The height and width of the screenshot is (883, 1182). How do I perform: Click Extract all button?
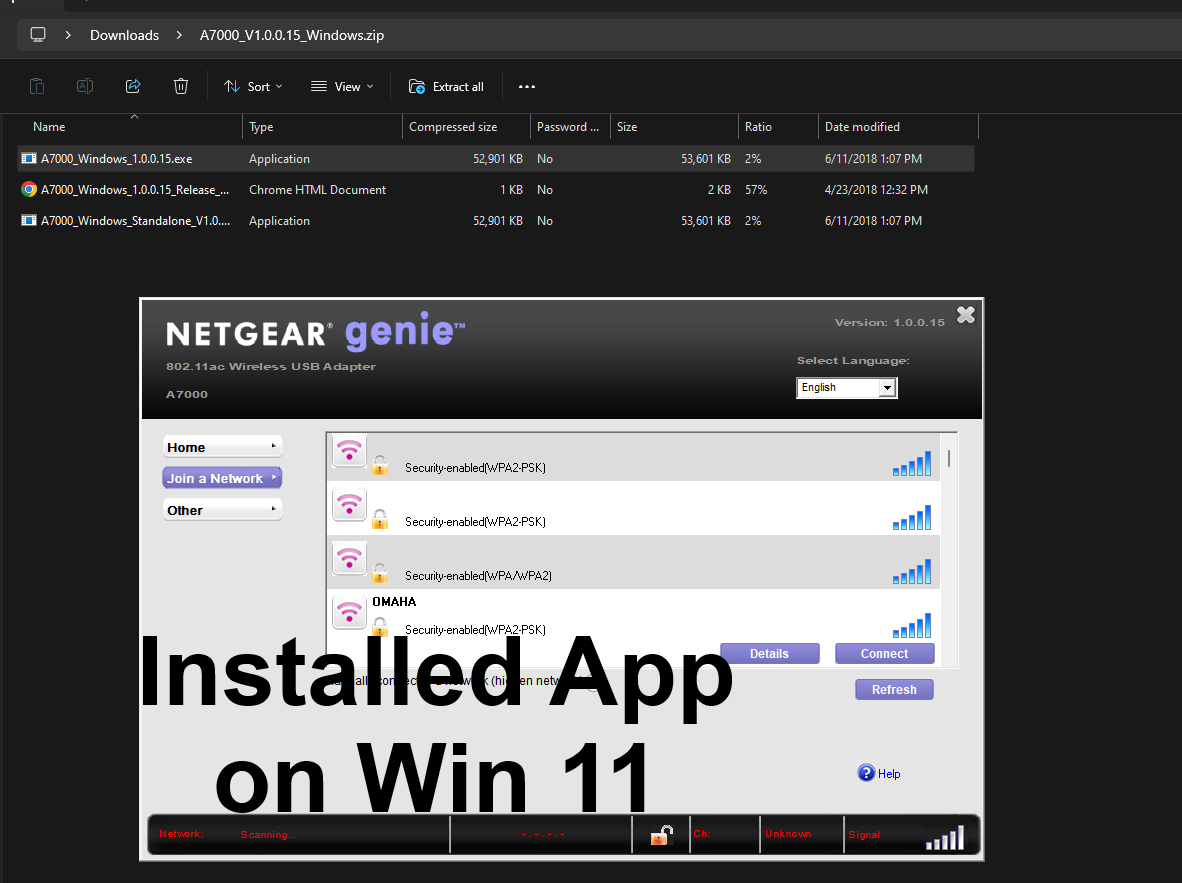click(x=446, y=87)
